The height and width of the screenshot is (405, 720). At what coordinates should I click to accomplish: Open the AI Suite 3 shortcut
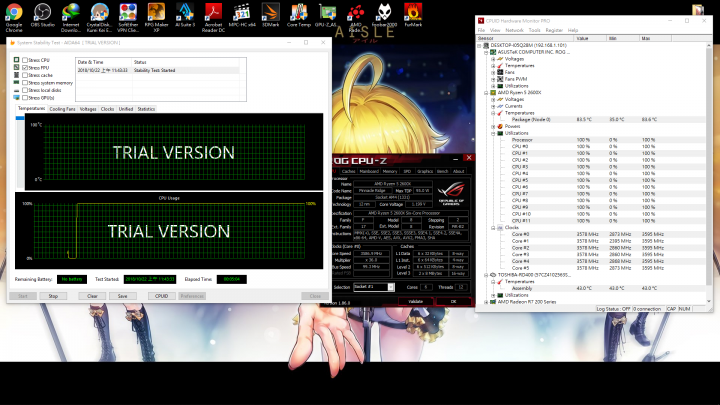[x=185, y=16]
